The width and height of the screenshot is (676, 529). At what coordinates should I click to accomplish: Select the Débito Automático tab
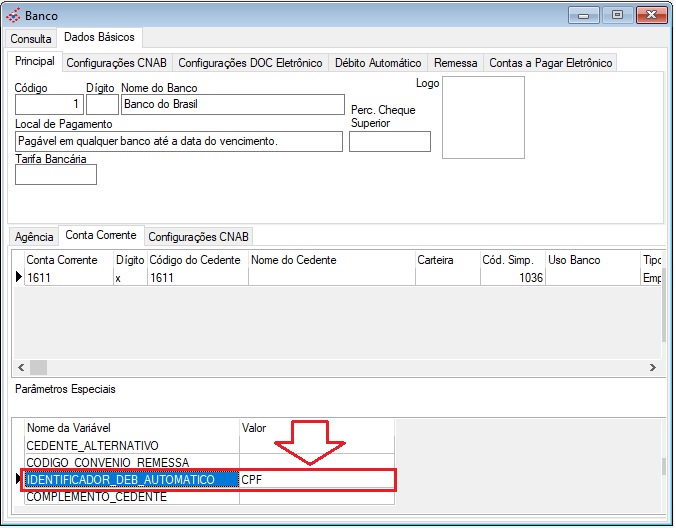click(378, 63)
